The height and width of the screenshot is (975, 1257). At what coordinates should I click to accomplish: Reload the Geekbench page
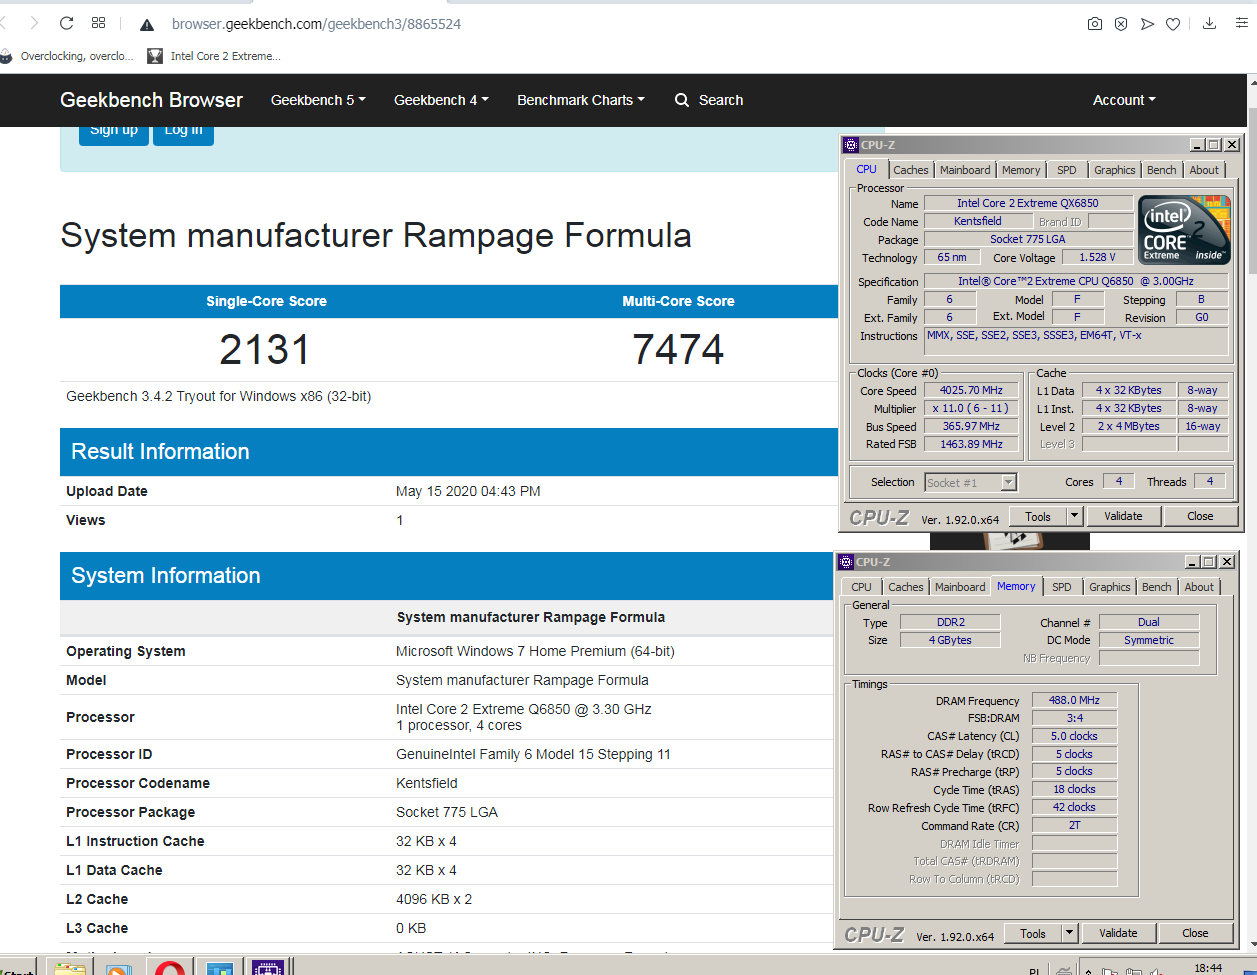pyautogui.click(x=67, y=23)
